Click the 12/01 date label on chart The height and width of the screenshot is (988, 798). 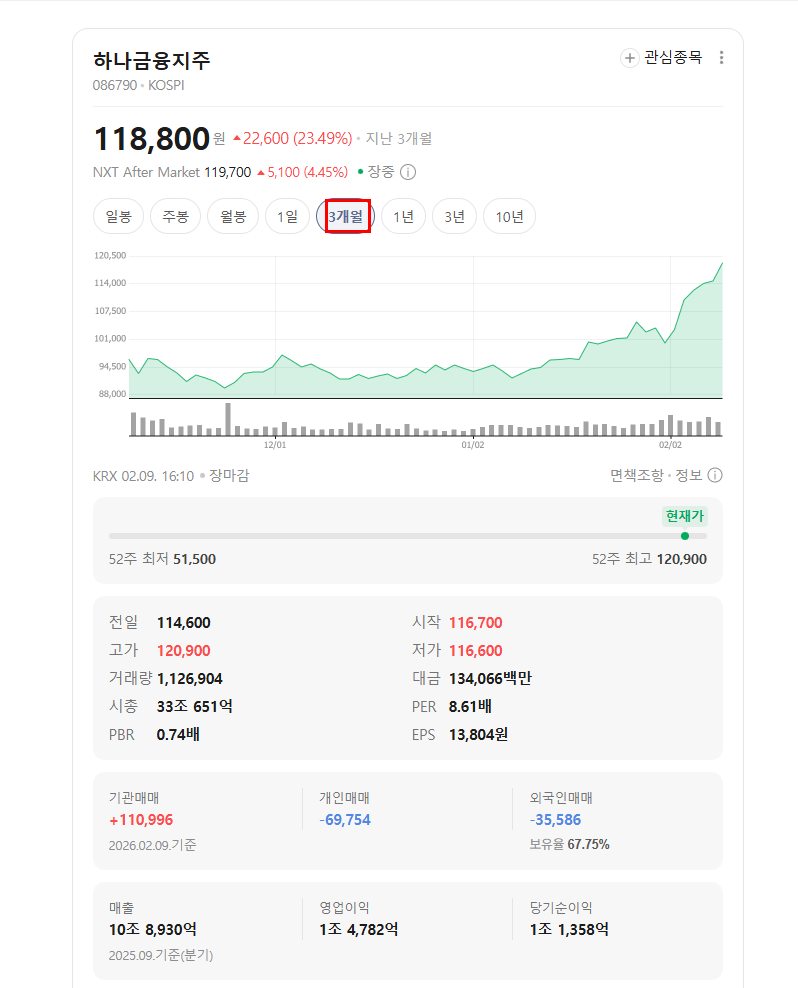point(275,445)
